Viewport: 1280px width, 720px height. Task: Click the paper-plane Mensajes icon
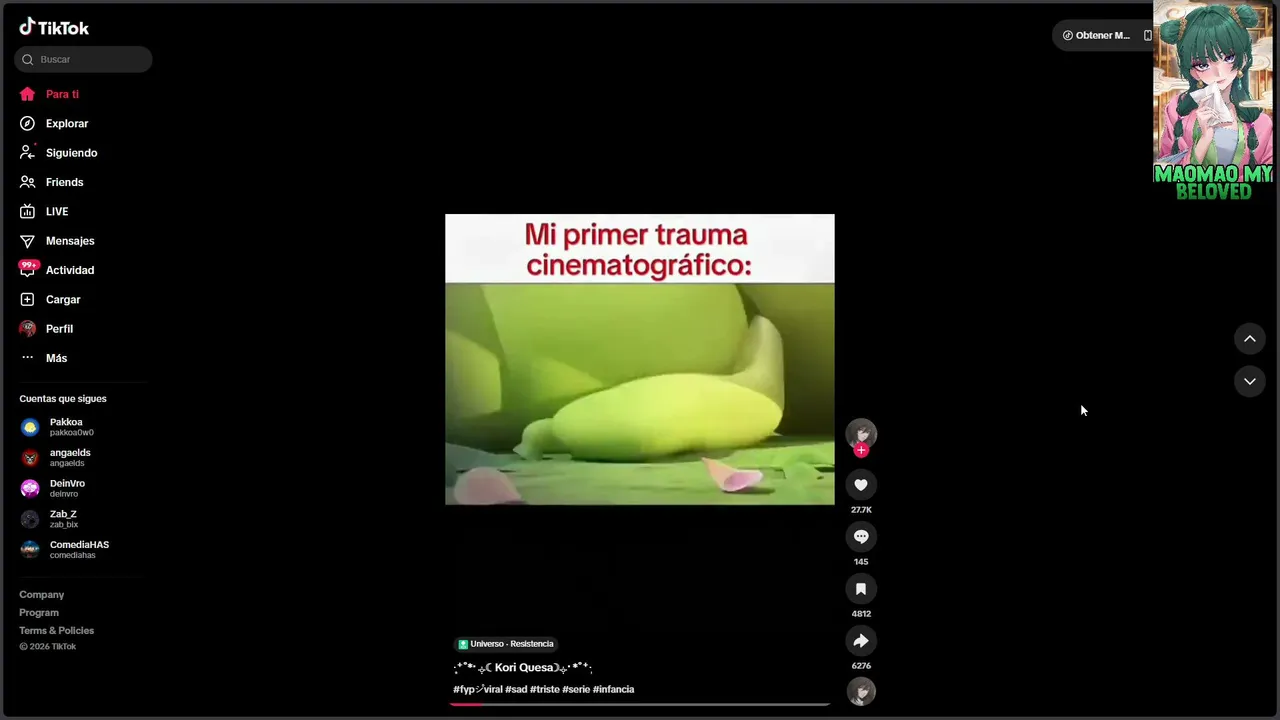27,241
